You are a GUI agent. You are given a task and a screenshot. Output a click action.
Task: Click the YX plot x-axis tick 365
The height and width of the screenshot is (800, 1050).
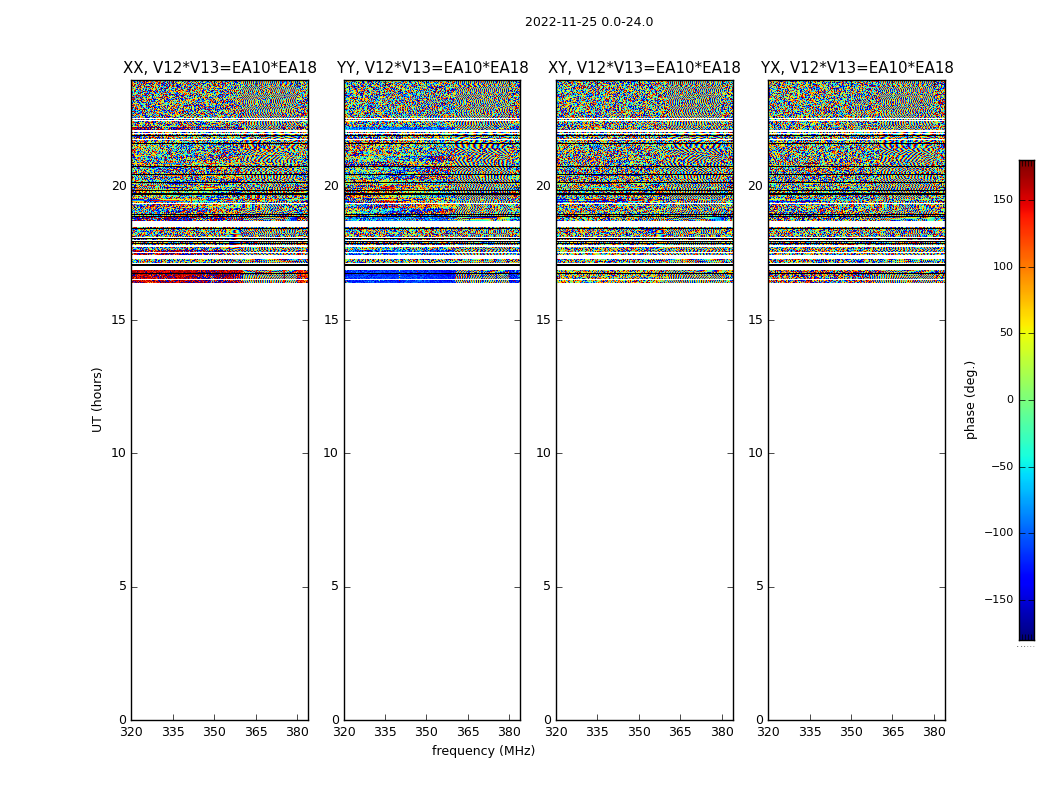tap(893, 732)
